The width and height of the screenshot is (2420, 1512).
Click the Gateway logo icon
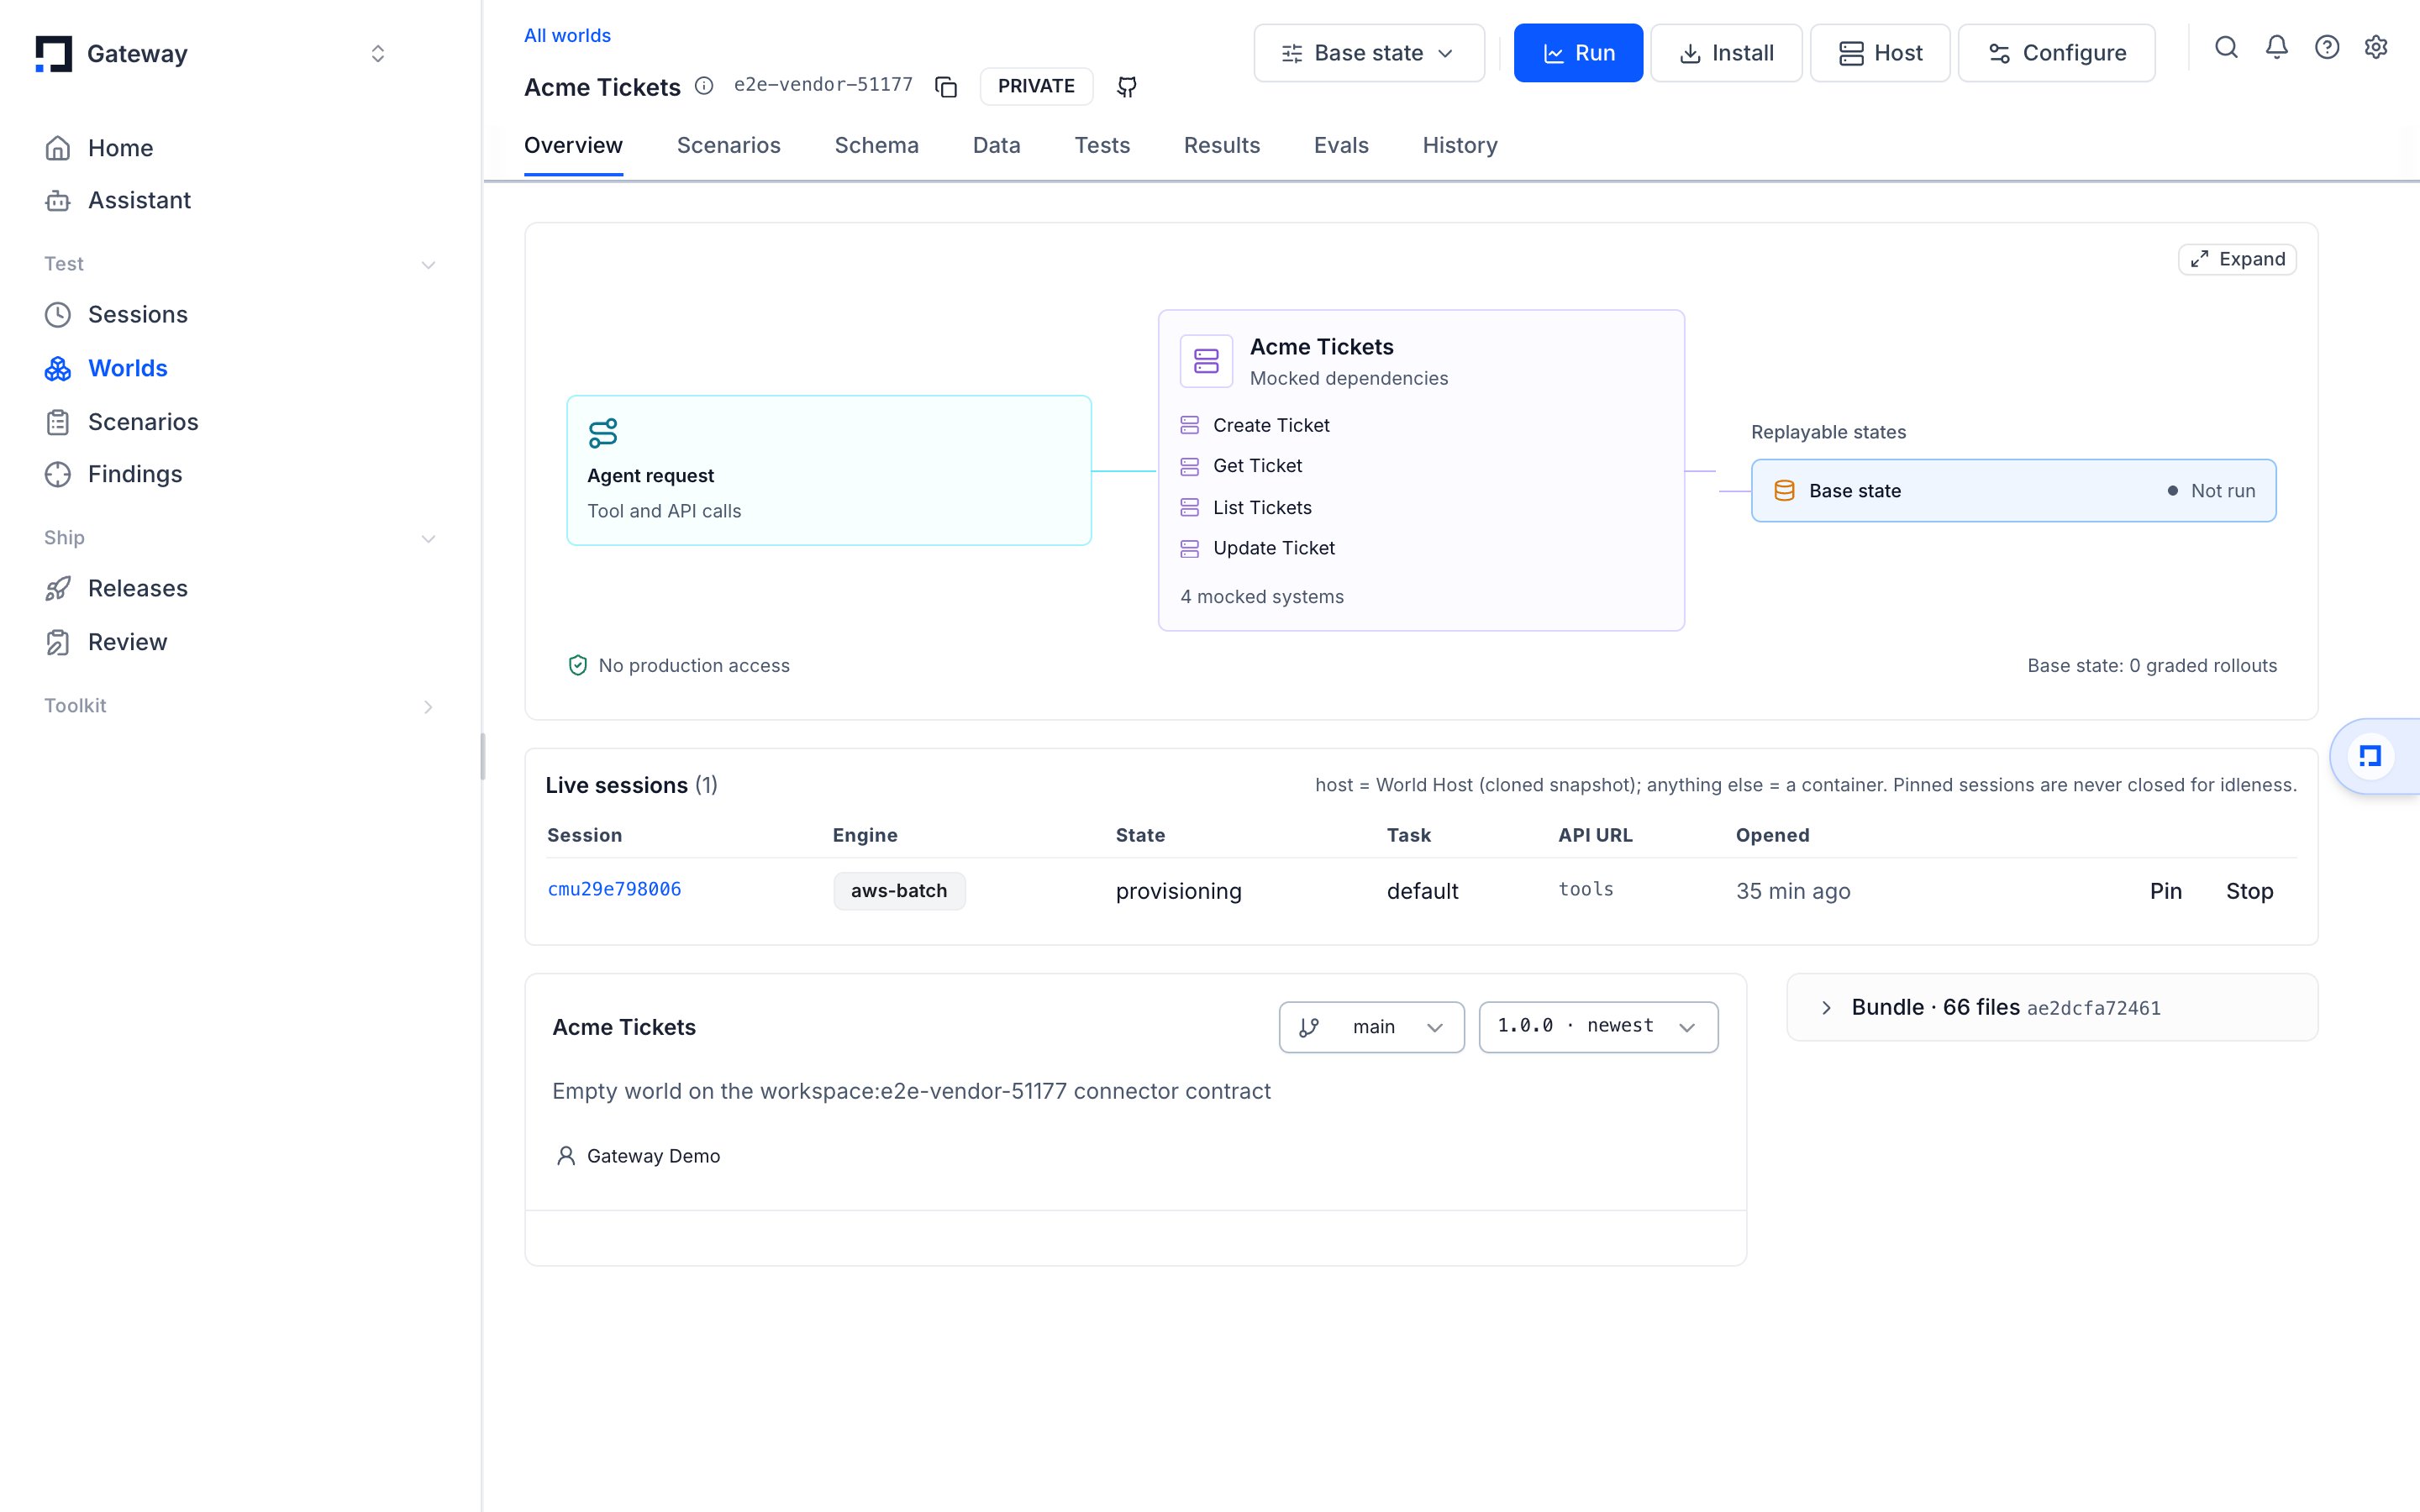pyautogui.click(x=53, y=54)
